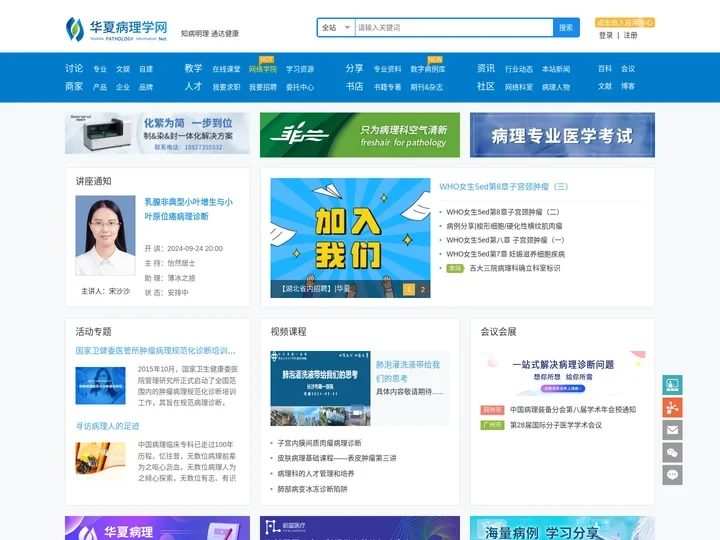Click the orange network share sidebar icon
720x540 pixels.
[x=672, y=407]
